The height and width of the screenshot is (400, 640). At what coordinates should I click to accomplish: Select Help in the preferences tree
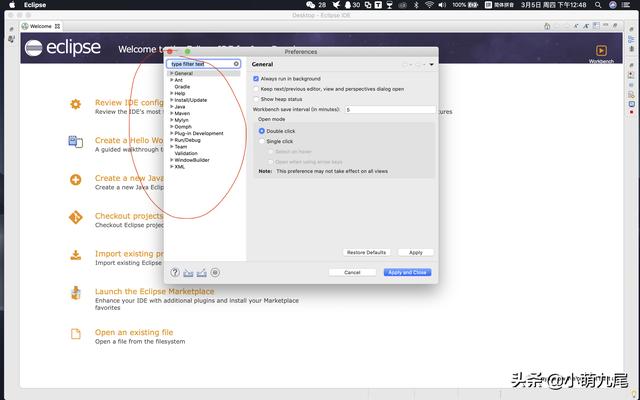180,93
